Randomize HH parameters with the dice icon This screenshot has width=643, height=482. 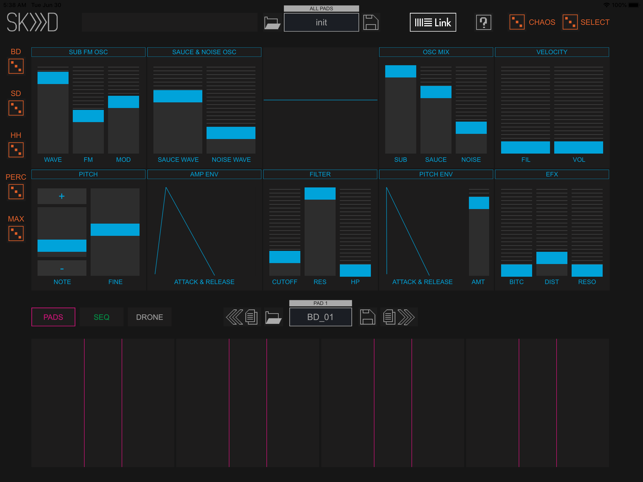point(16,150)
